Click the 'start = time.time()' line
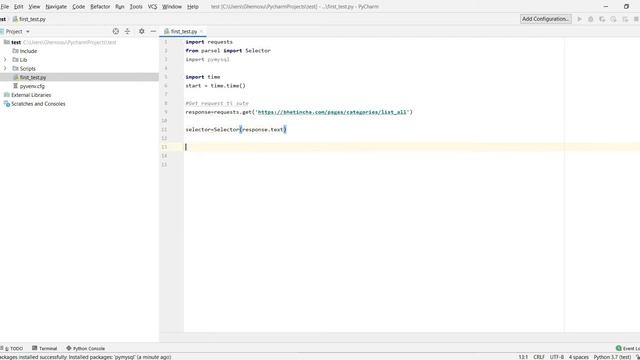The height and width of the screenshot is (360, 640). pos(216,86)
